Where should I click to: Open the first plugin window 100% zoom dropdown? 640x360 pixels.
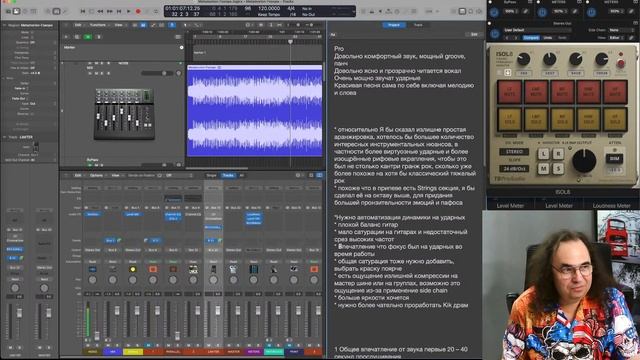pyautogui.click(x=511, y=12)
